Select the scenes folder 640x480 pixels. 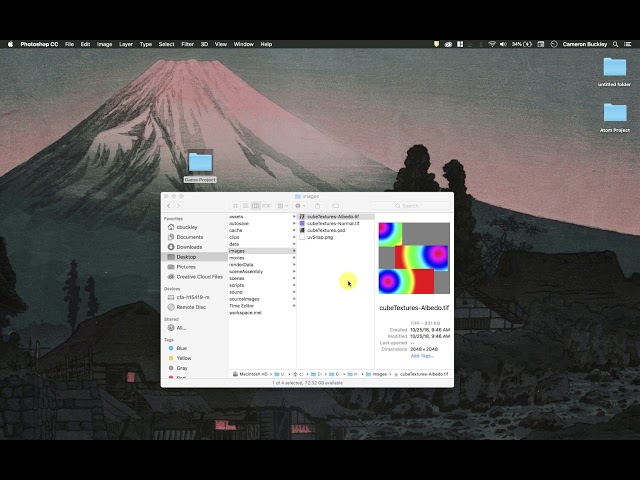pos(262,278)
